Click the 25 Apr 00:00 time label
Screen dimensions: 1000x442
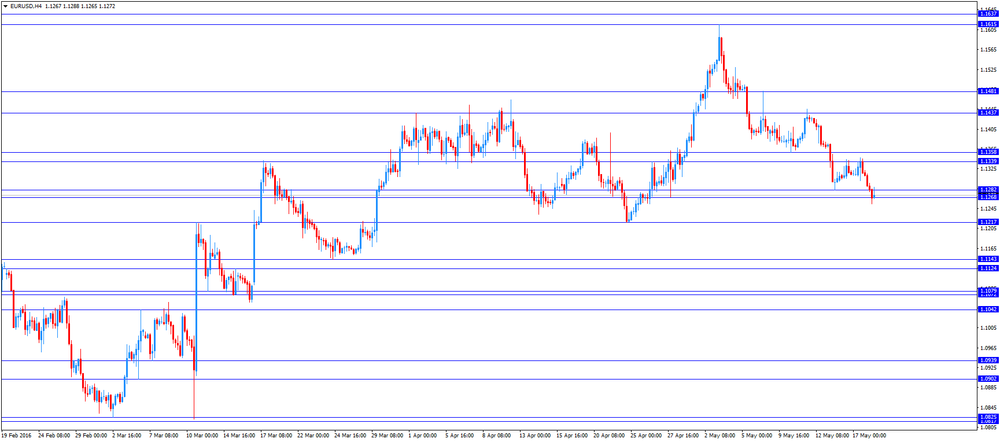[645, 436]
